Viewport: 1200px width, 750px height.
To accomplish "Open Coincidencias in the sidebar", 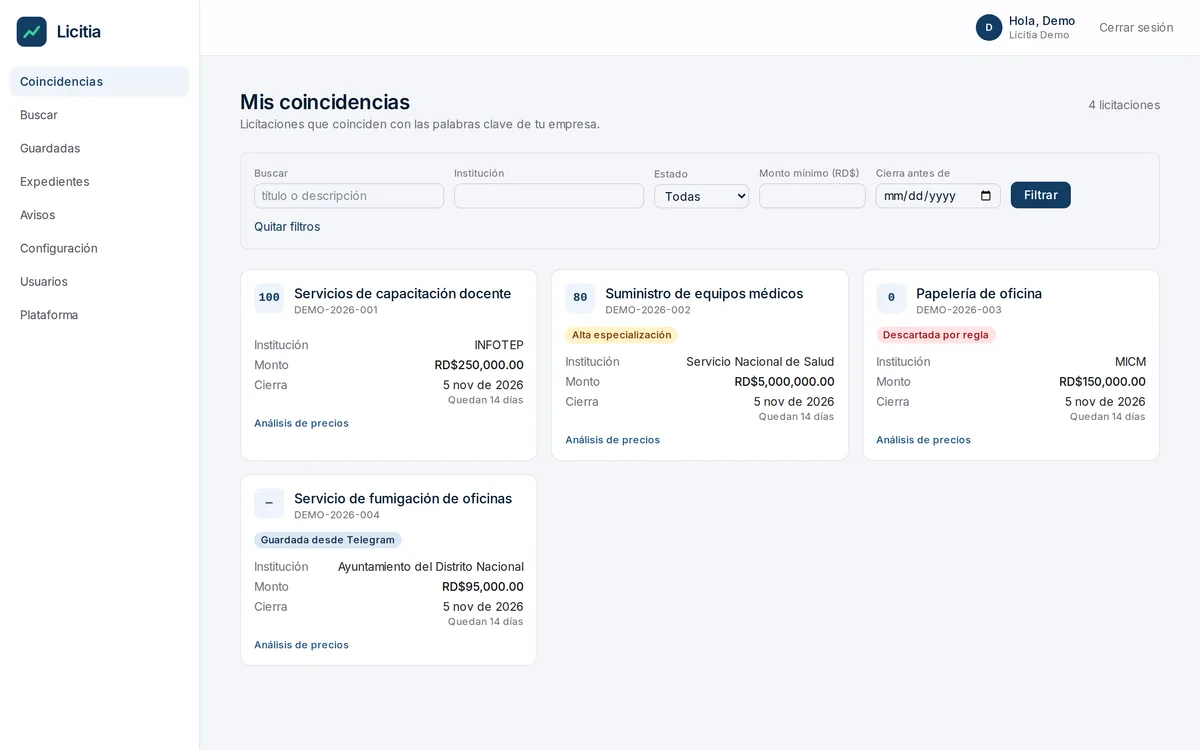I will (x=99, y=82).
